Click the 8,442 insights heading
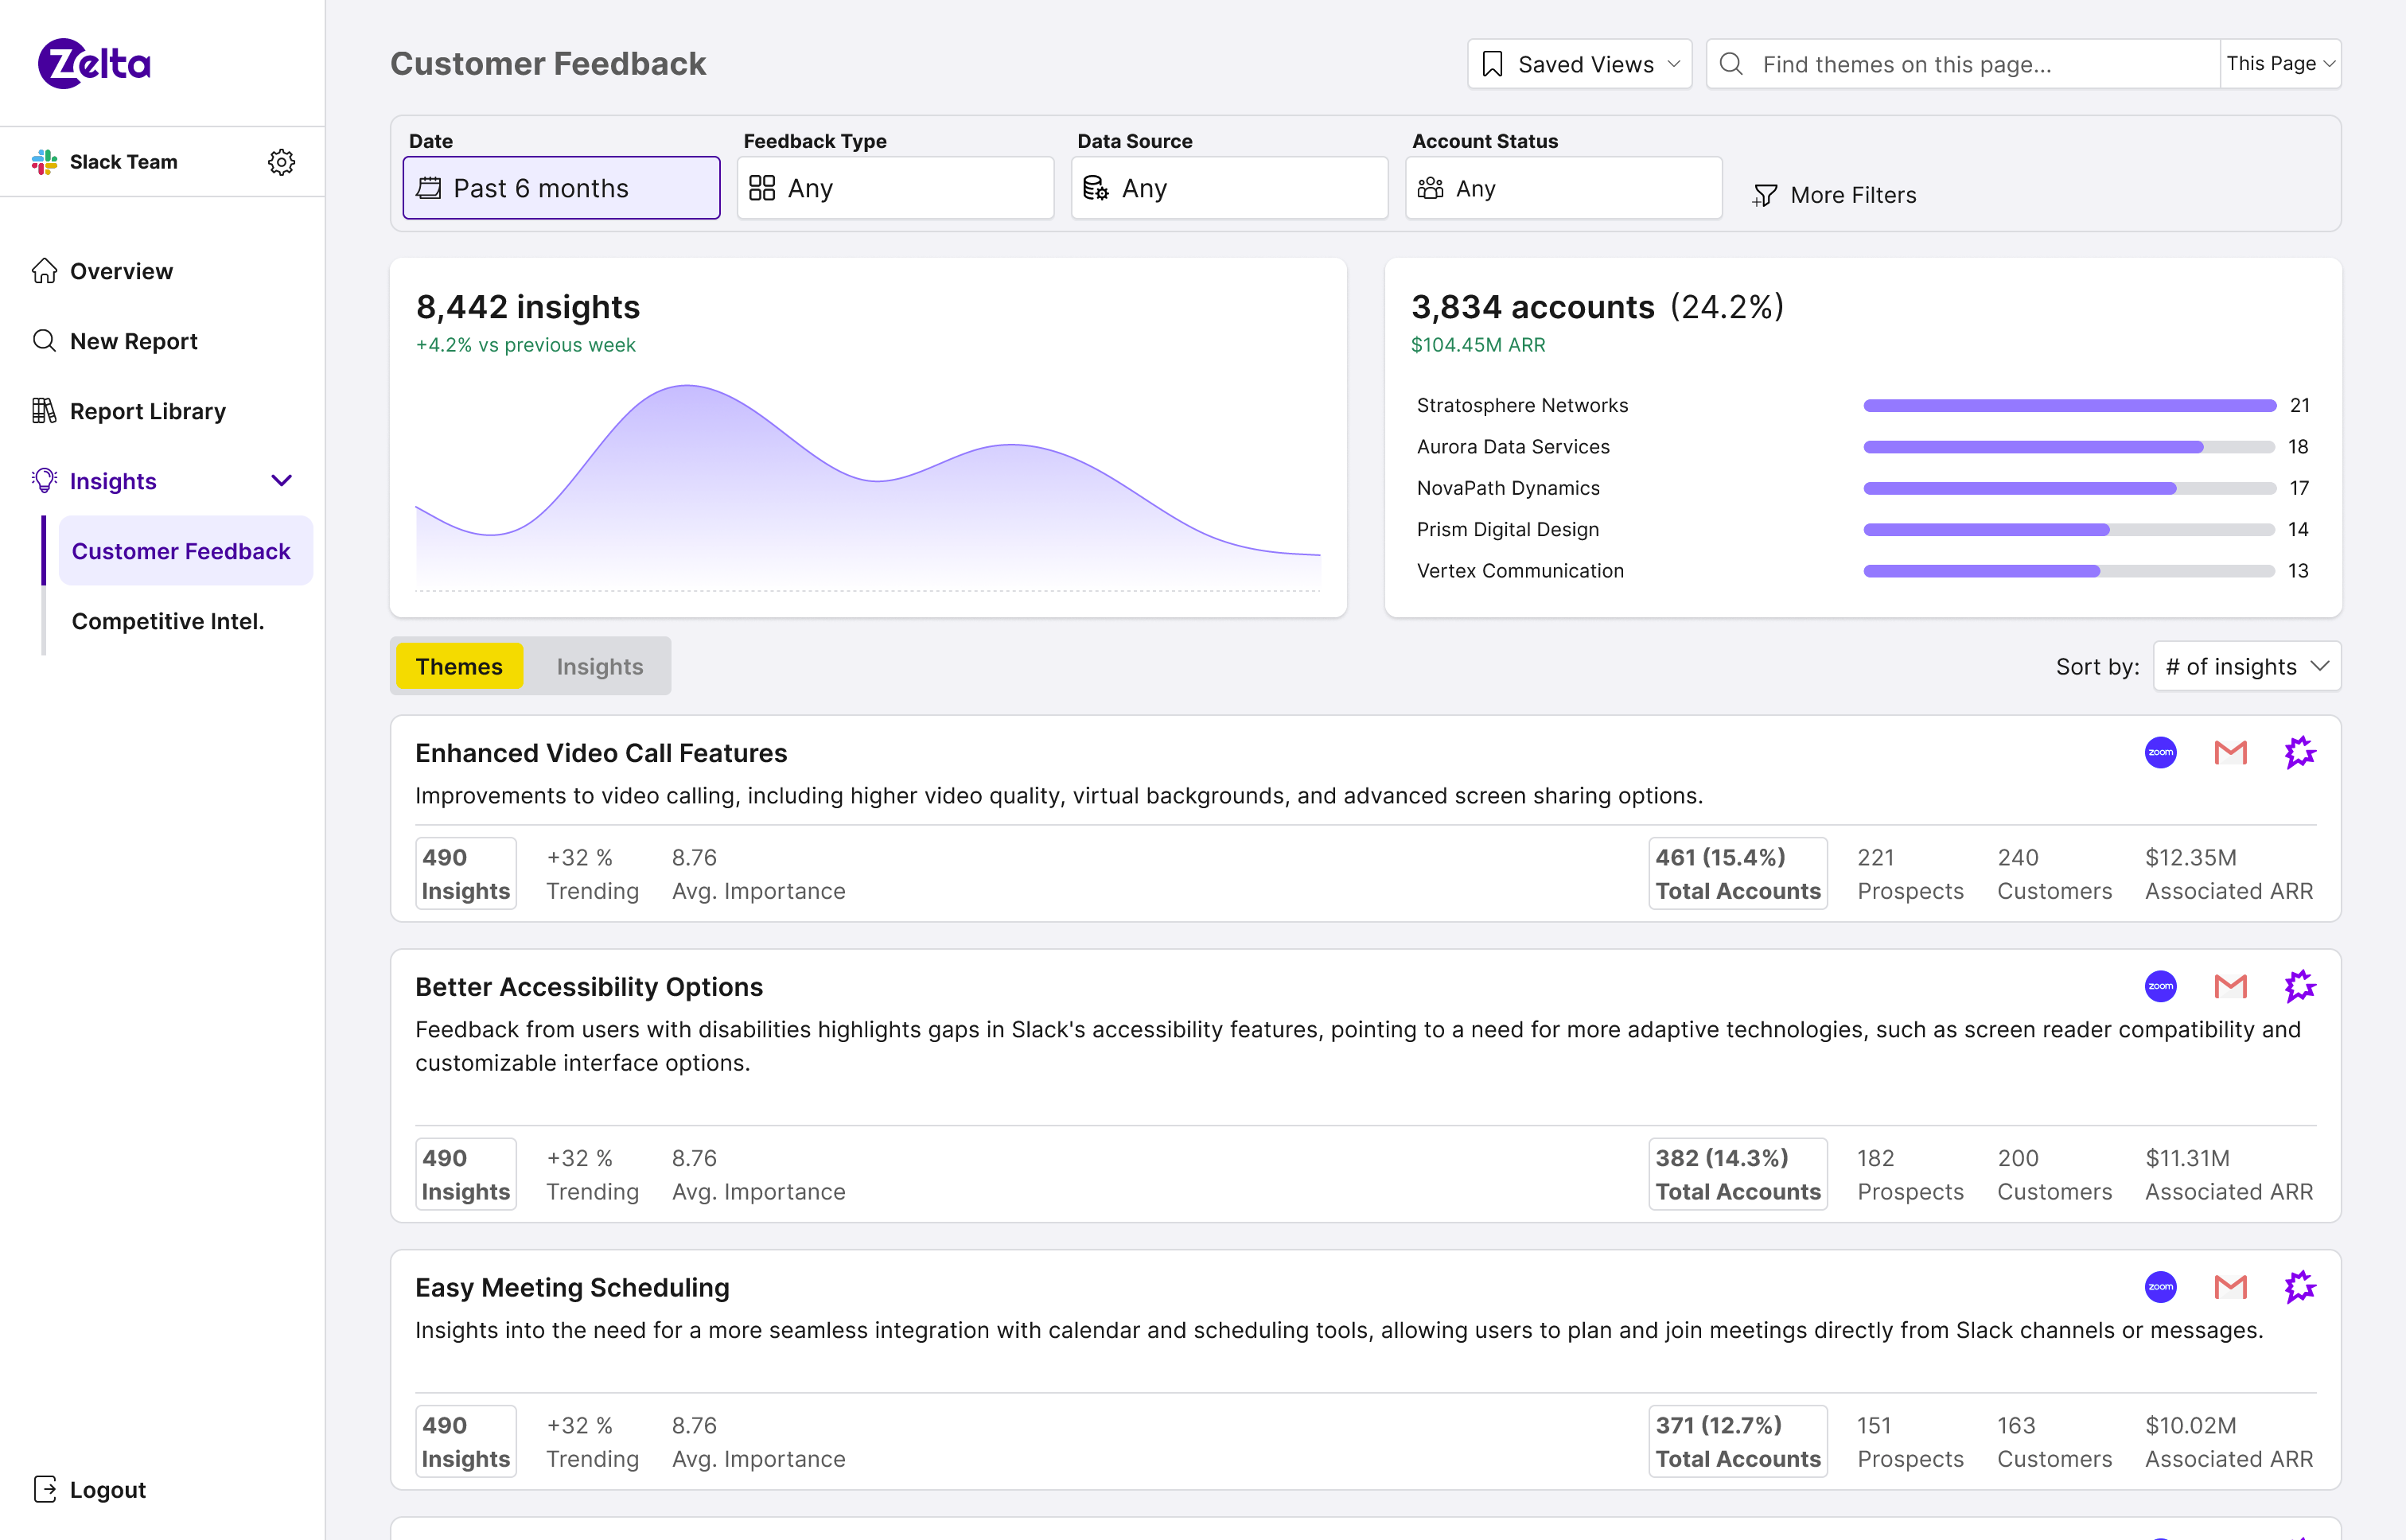The height and width of the screenshot is (1540, 2406). (x=528, y=307)
